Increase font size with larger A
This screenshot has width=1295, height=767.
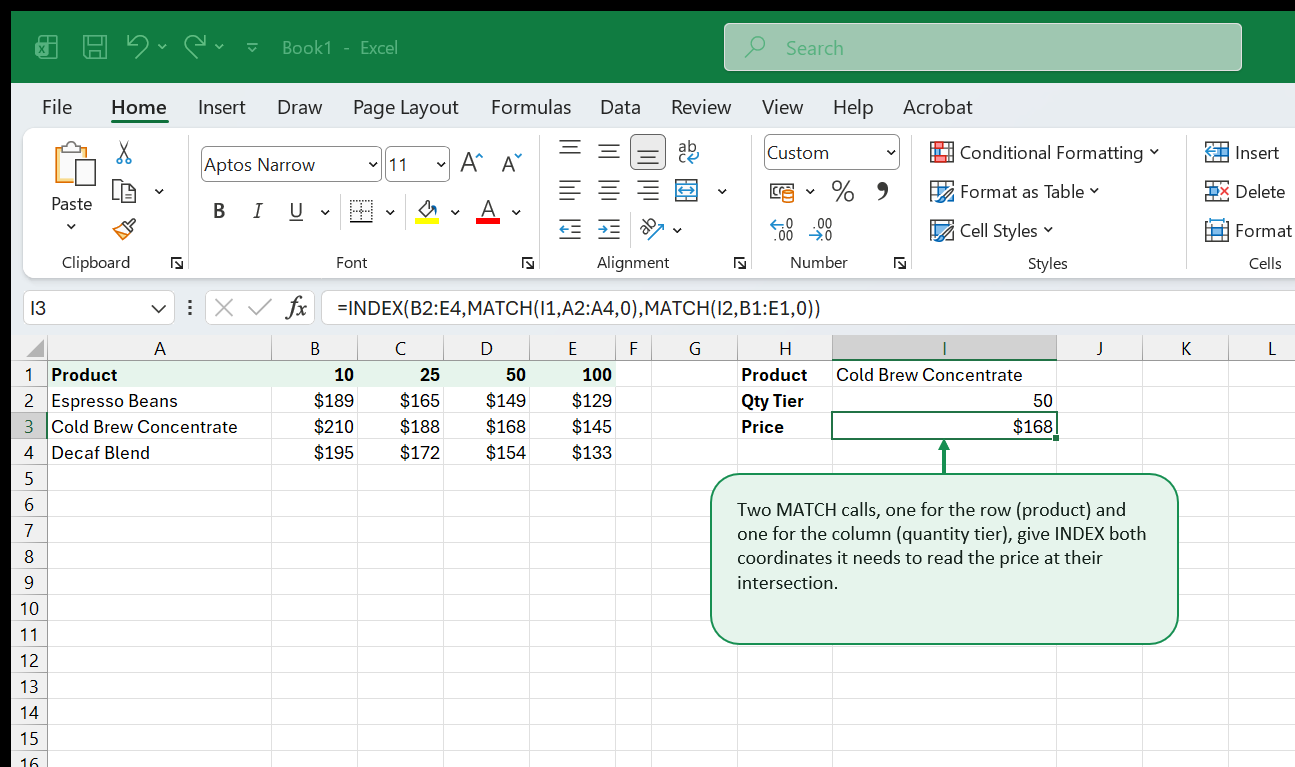click(x=472, y=164)
